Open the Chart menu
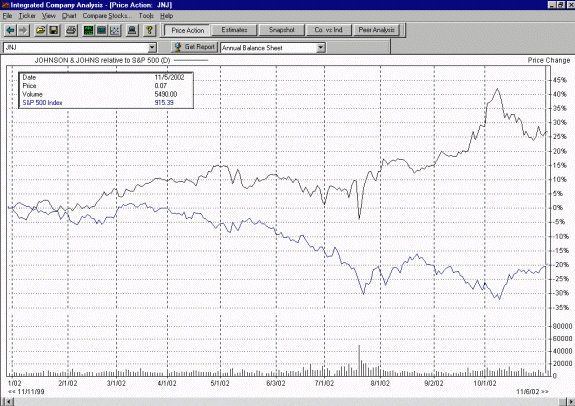 pos(69,16)
